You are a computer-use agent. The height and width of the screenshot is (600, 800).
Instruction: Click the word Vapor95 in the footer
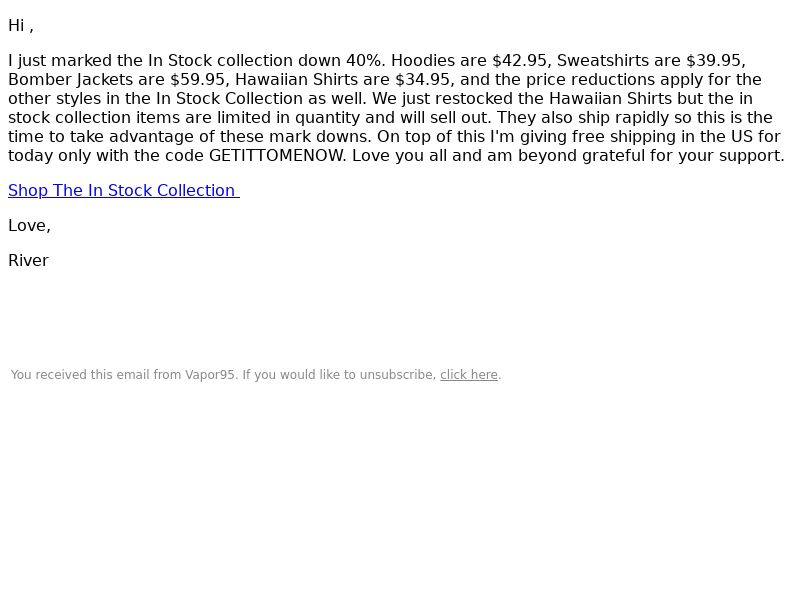click(x=209, y=375)
